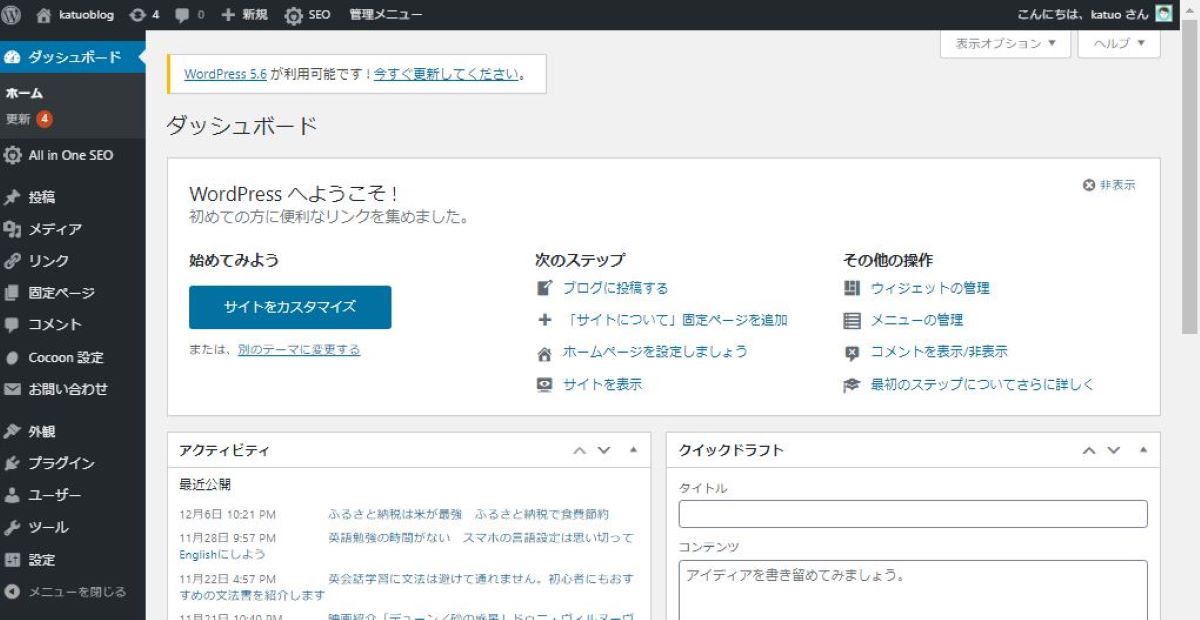The width and height of the screenshot is (1200, 620).
Task: Click メニューを閉じる to collapse the sidebar
Action: (77, 591)
